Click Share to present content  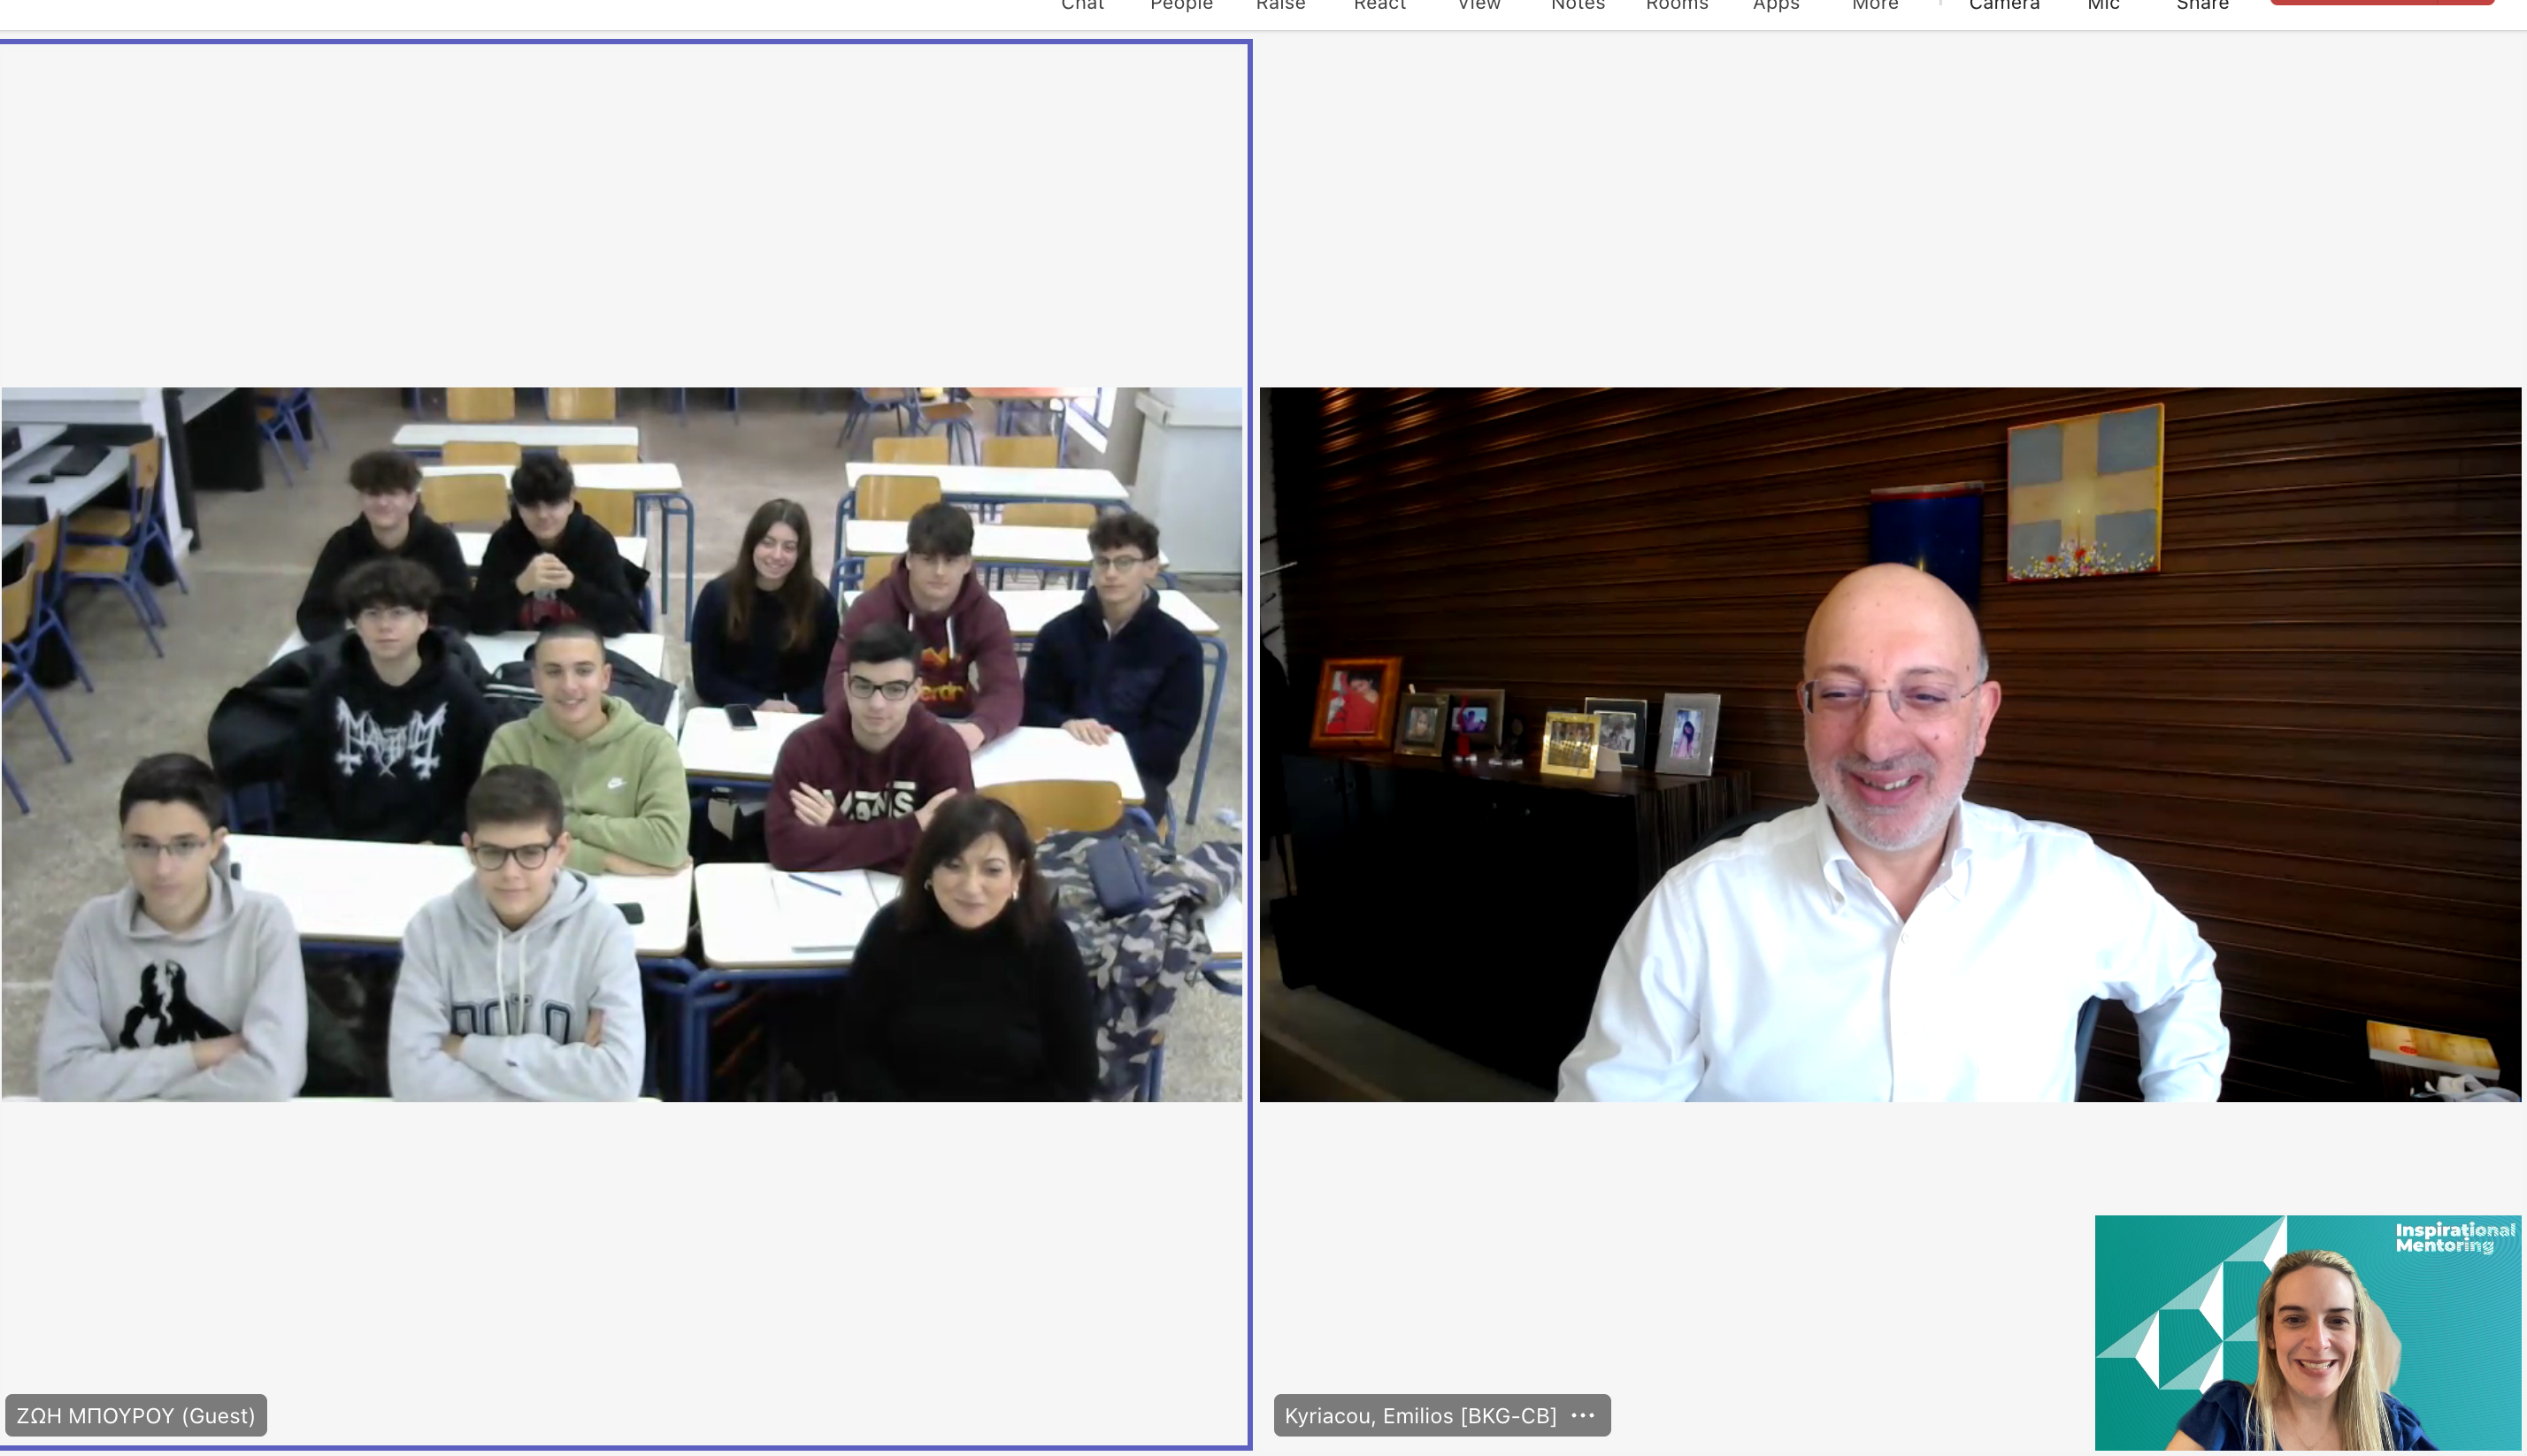2202,5
